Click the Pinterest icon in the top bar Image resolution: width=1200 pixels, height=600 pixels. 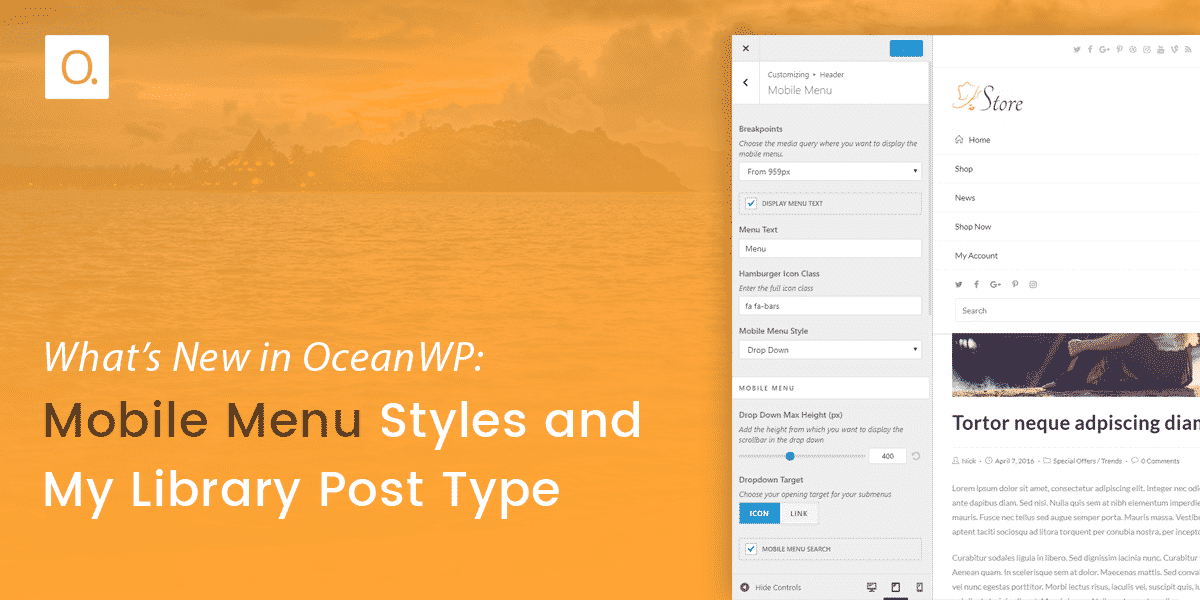[x=1119, y=49]
